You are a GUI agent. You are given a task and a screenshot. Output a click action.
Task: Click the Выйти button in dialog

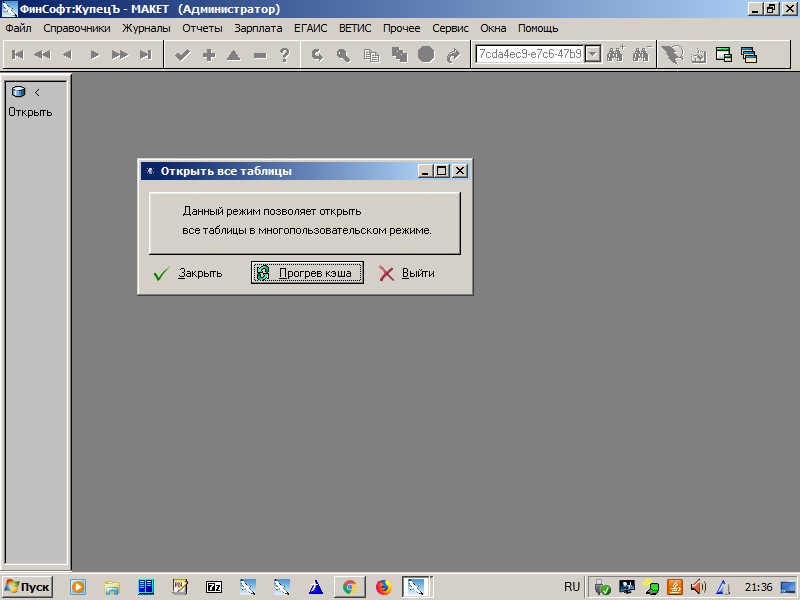408,273
